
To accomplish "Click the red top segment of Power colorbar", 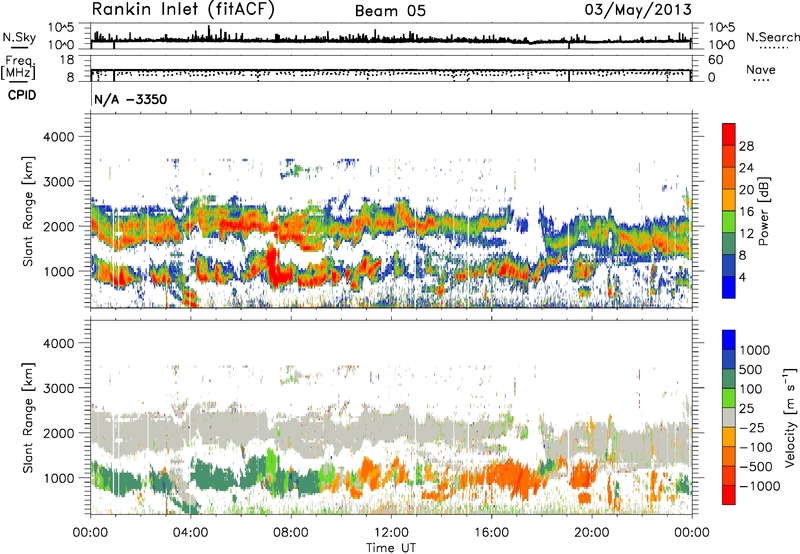I will click(x=729, y=135).
